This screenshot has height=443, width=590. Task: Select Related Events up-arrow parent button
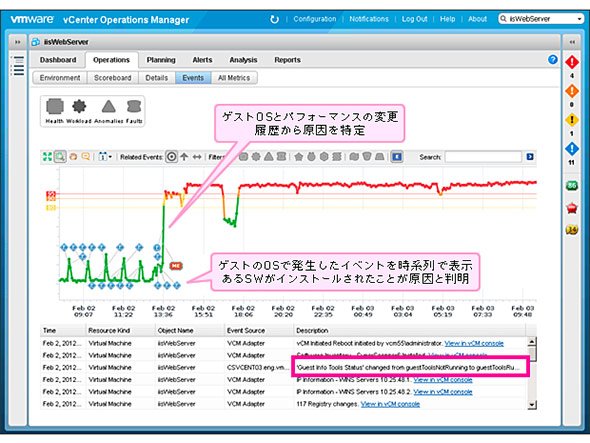[184, 157]
